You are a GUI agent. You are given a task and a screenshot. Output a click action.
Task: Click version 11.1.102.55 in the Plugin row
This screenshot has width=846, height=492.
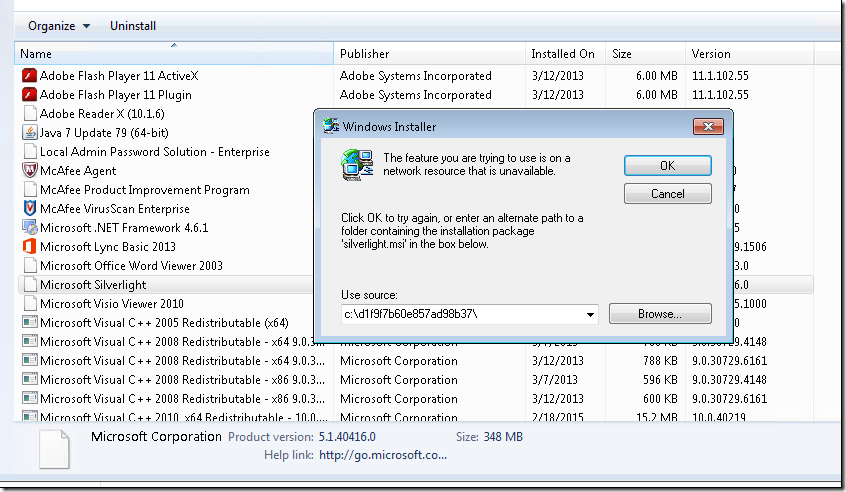pyautogui.click(x=720, y=95)
